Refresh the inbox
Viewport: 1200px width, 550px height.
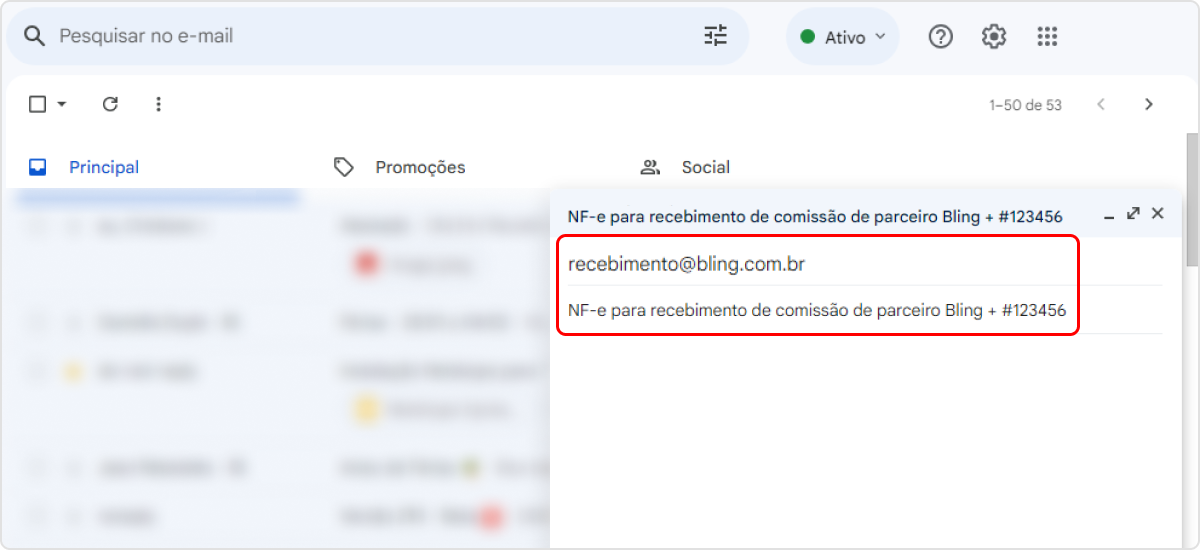click(110, 104)
